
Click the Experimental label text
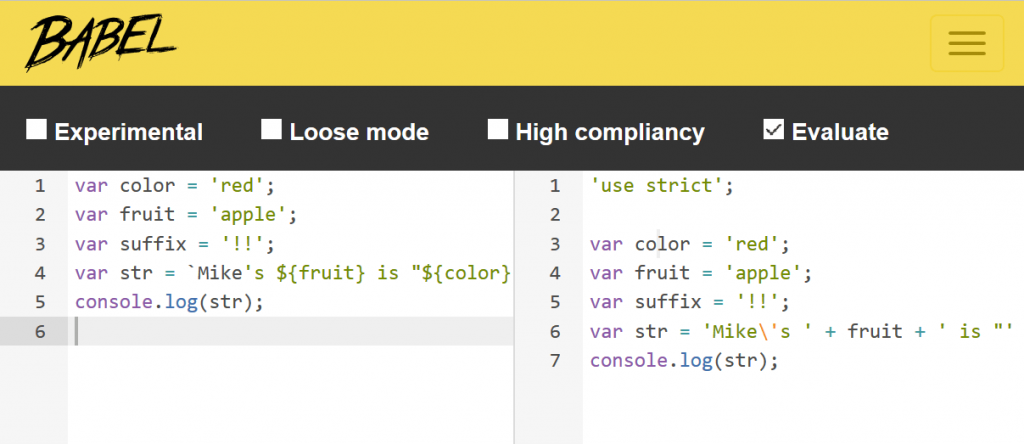click(x=129, y=132)
